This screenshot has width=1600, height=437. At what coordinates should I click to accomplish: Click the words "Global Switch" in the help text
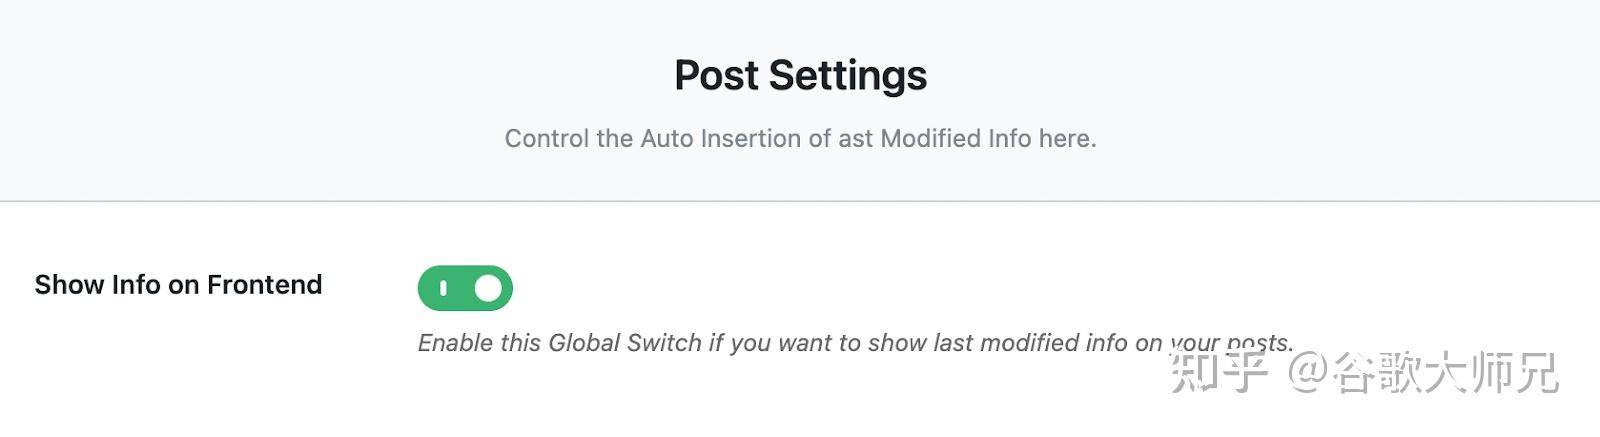click(625, 343)
